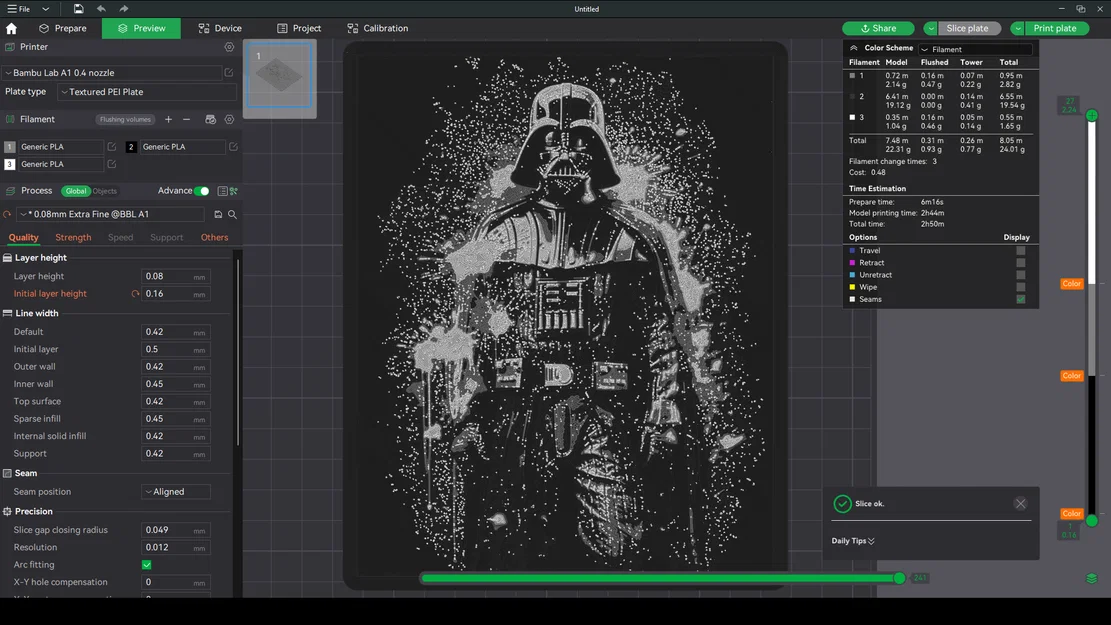Image resolution: width=1111 pixels, height=625 pixels.
Task: Click the Home icon in the toolbar
Action: pyautogui.click(x=12, y=28)
